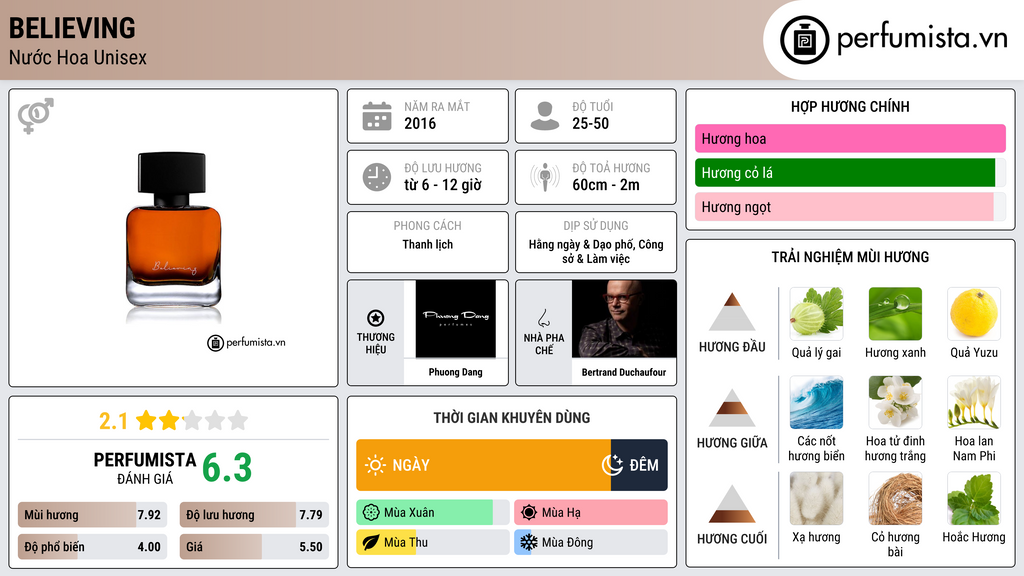The image size is (1024, 576).
Task: Click the BELIEVING product title
Action: (72, 29)
